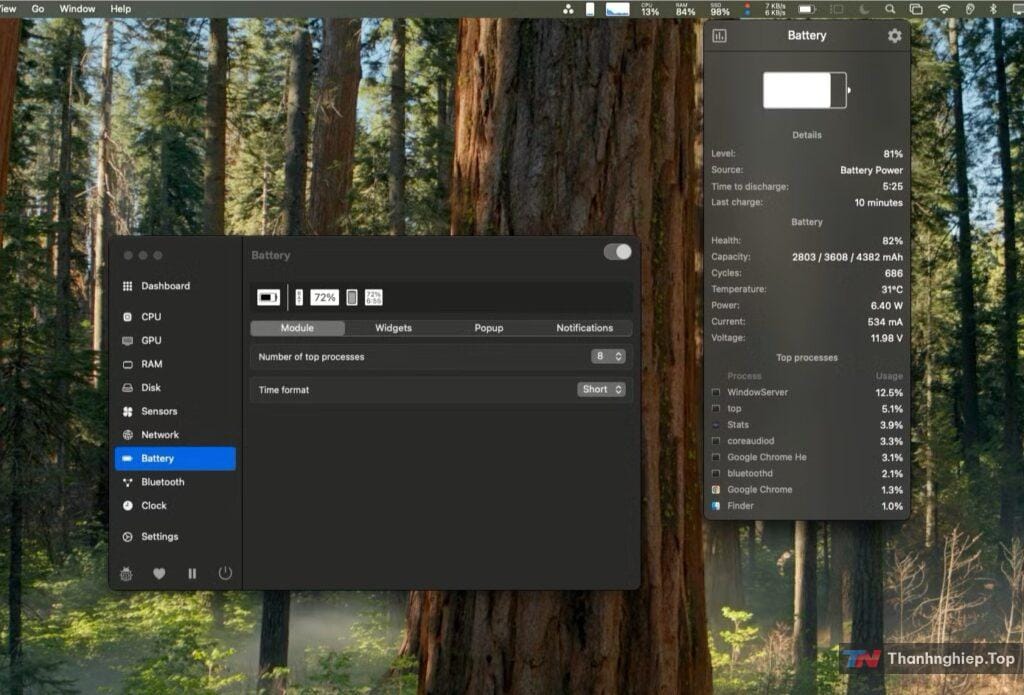Click the pause icon in sidebar footer
This screenshot has width=1024, height=695.
(x=192, y=574)
